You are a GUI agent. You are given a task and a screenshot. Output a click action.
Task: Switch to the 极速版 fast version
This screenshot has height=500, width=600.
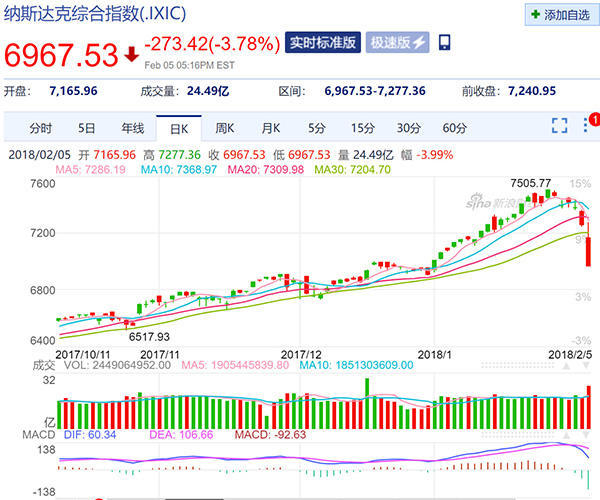(x=398, y=42)
